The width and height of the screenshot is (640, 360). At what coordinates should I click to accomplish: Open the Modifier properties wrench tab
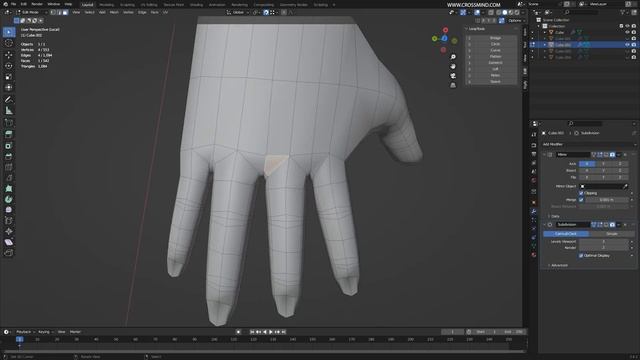(534, 211)
